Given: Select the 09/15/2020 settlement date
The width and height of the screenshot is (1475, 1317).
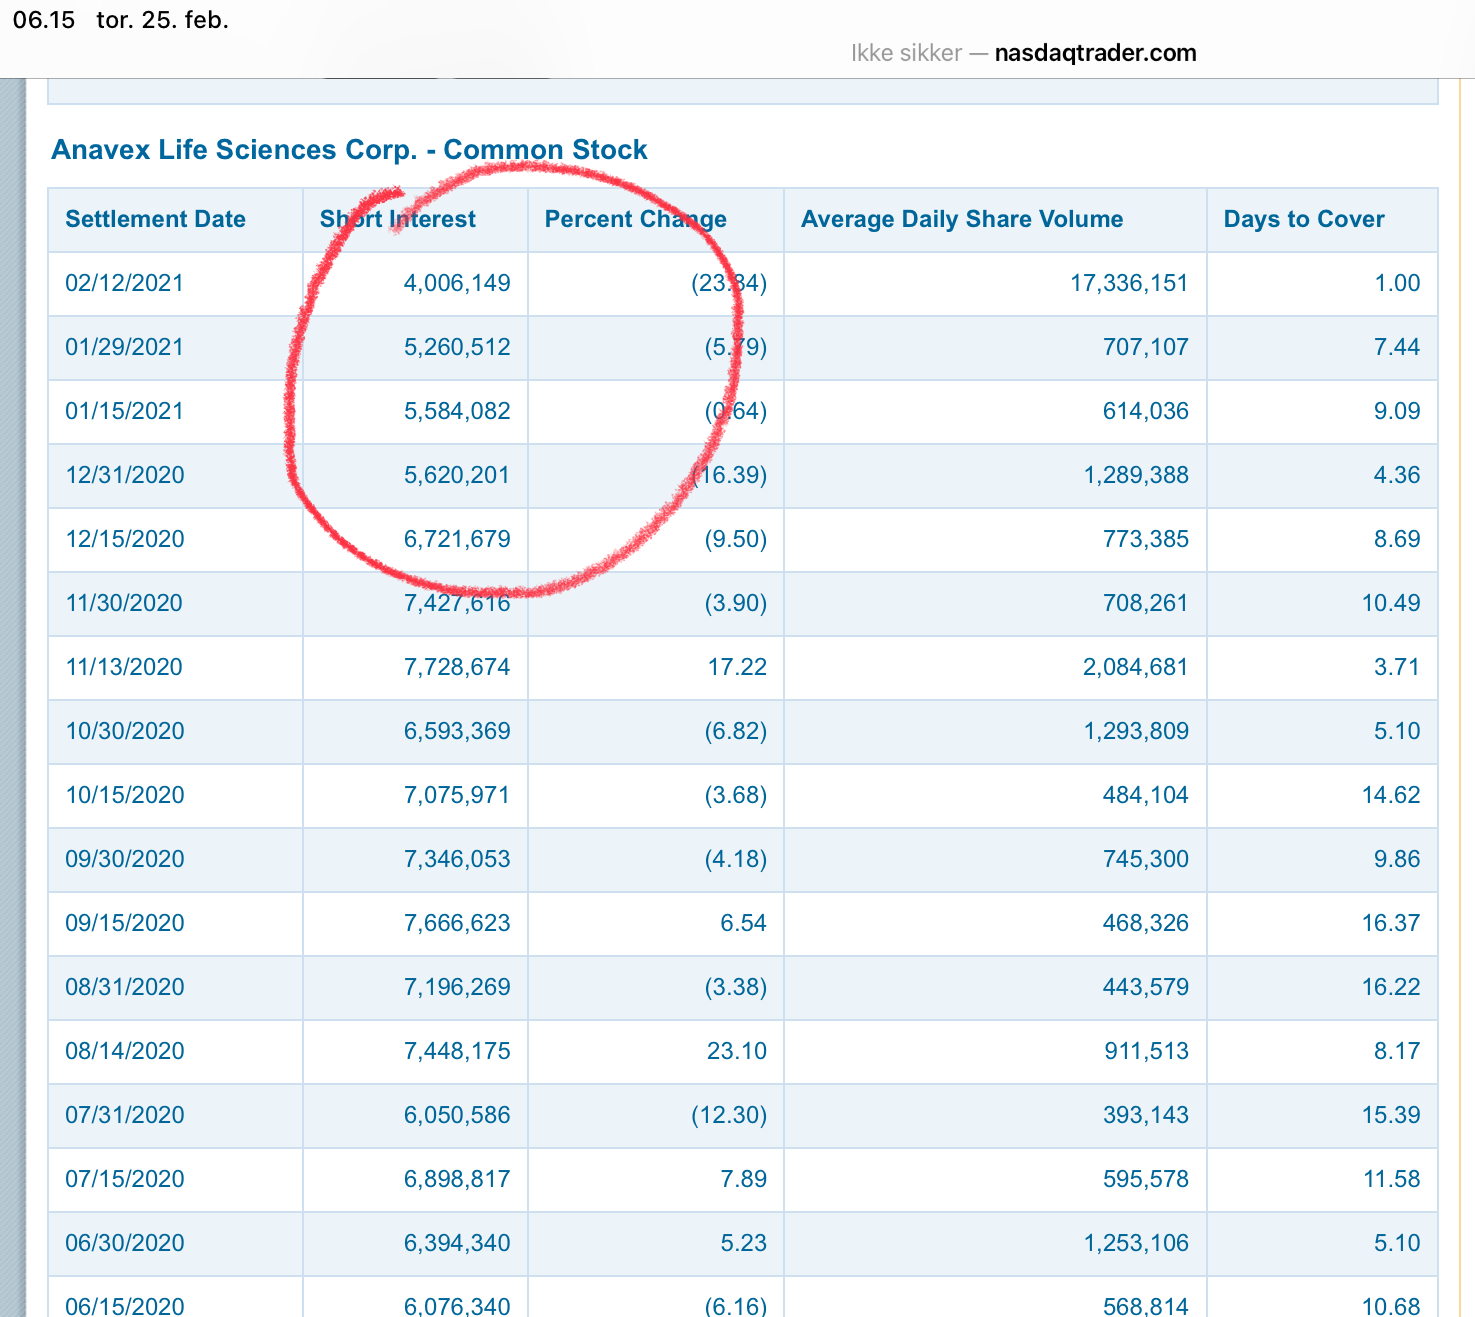Looking at the screenshot, I should pos(124,923).
